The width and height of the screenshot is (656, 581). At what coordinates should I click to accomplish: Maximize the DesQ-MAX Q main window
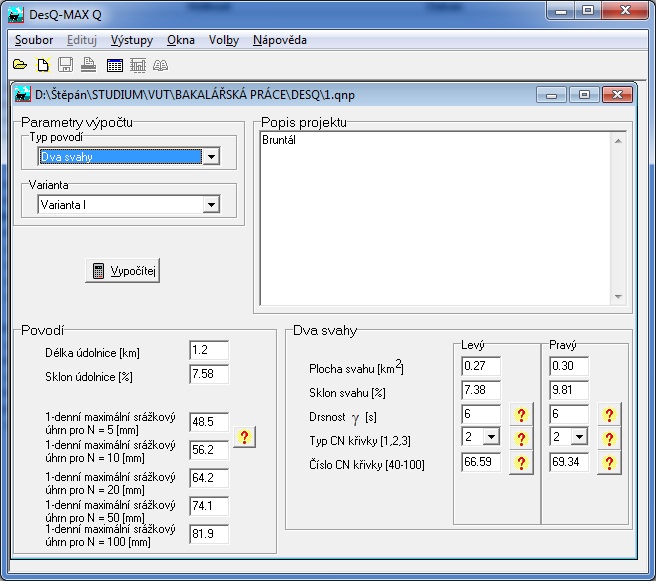588,10
